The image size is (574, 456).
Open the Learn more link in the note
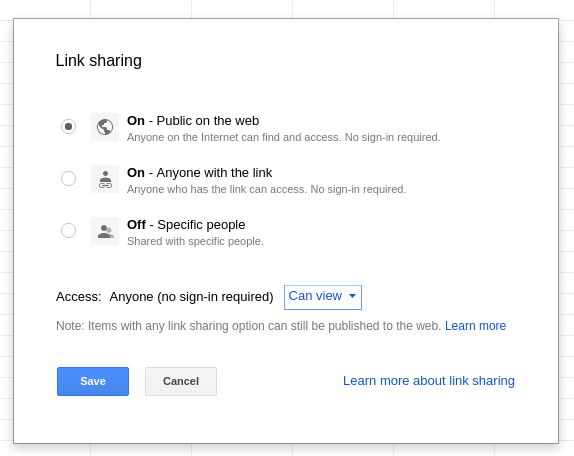475,326
